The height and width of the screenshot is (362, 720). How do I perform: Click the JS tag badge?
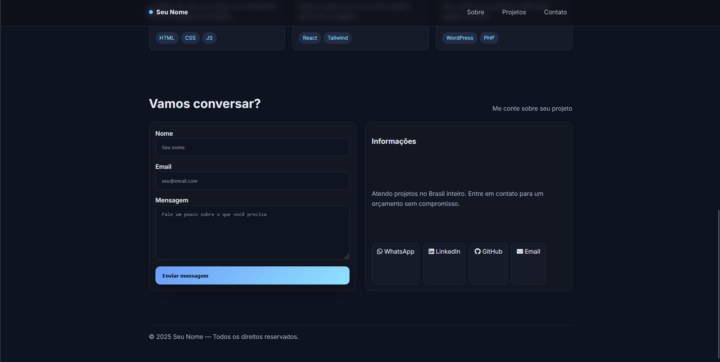209,38
